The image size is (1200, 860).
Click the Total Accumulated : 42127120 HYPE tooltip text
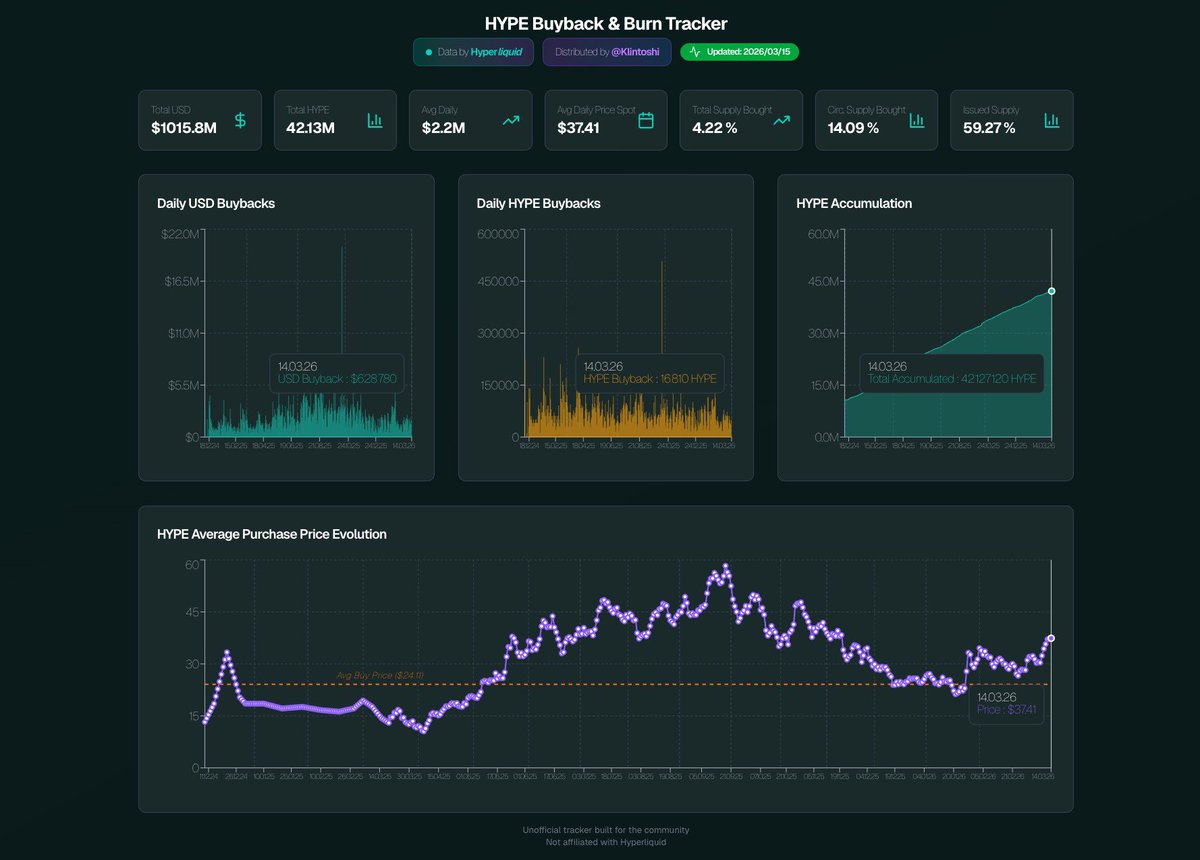click(x=952, y=379)
